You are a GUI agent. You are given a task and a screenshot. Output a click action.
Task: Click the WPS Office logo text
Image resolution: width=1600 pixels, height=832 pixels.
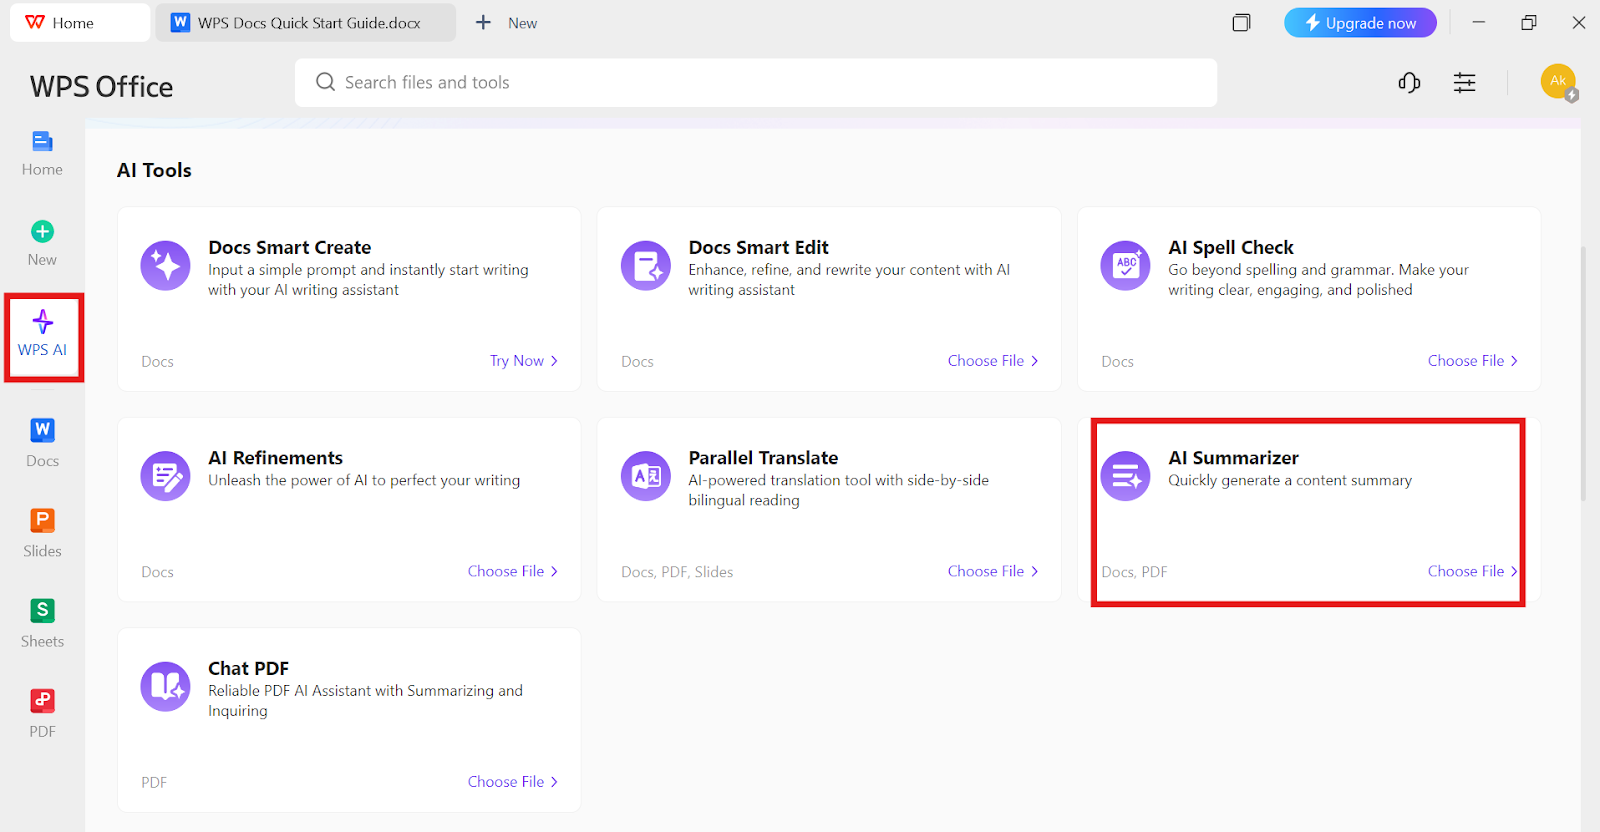(101, 87)
